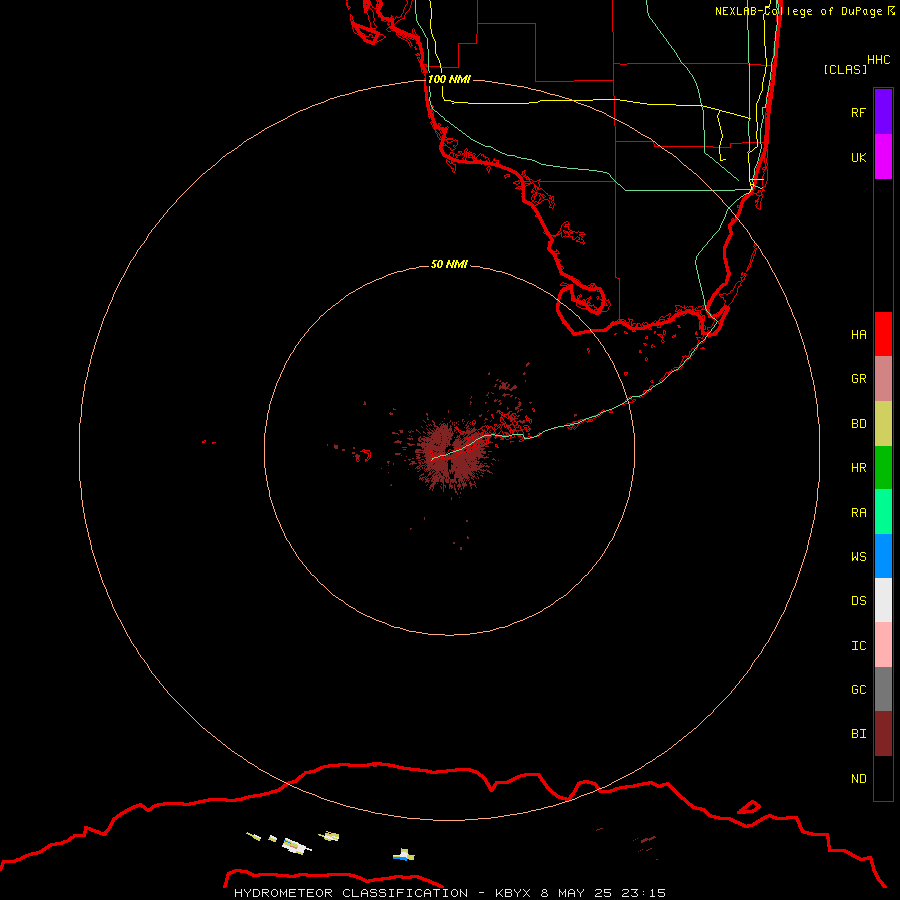Click the ND black legend swatch
This screenshot has height=900, width=900.
(x=883, y=778)
